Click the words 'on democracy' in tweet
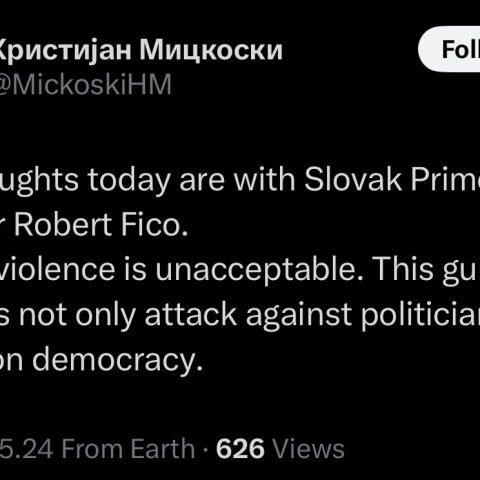 tap(102, 361)
